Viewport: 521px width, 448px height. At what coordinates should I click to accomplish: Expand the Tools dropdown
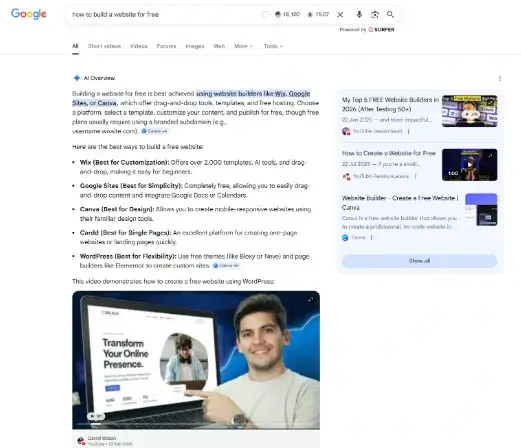[273, 46]
